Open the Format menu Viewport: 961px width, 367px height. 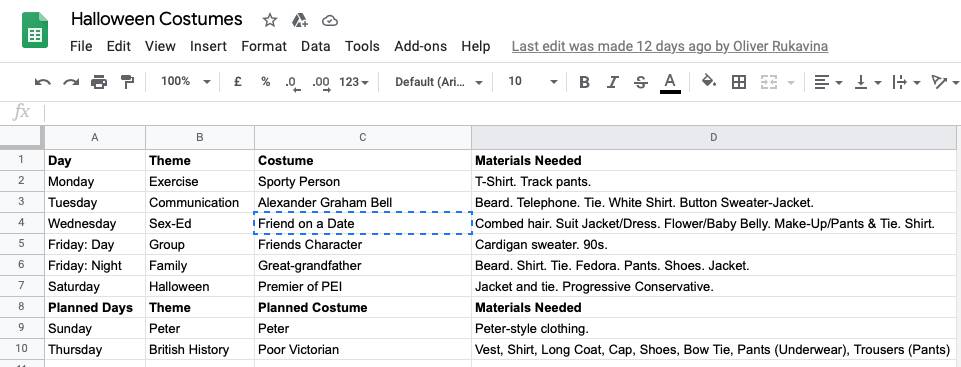[264, 47]
